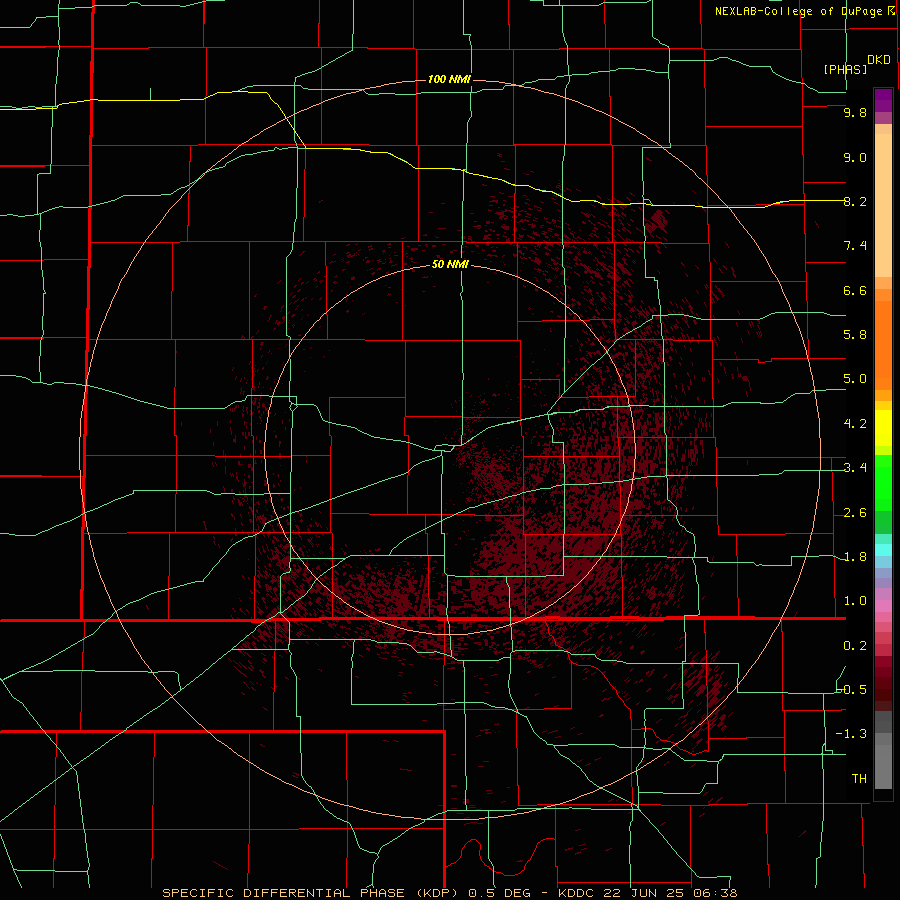Click the 5.8 value on the color scale
The height and width of the screenshot is (900, 900).
tap(855, 335)
